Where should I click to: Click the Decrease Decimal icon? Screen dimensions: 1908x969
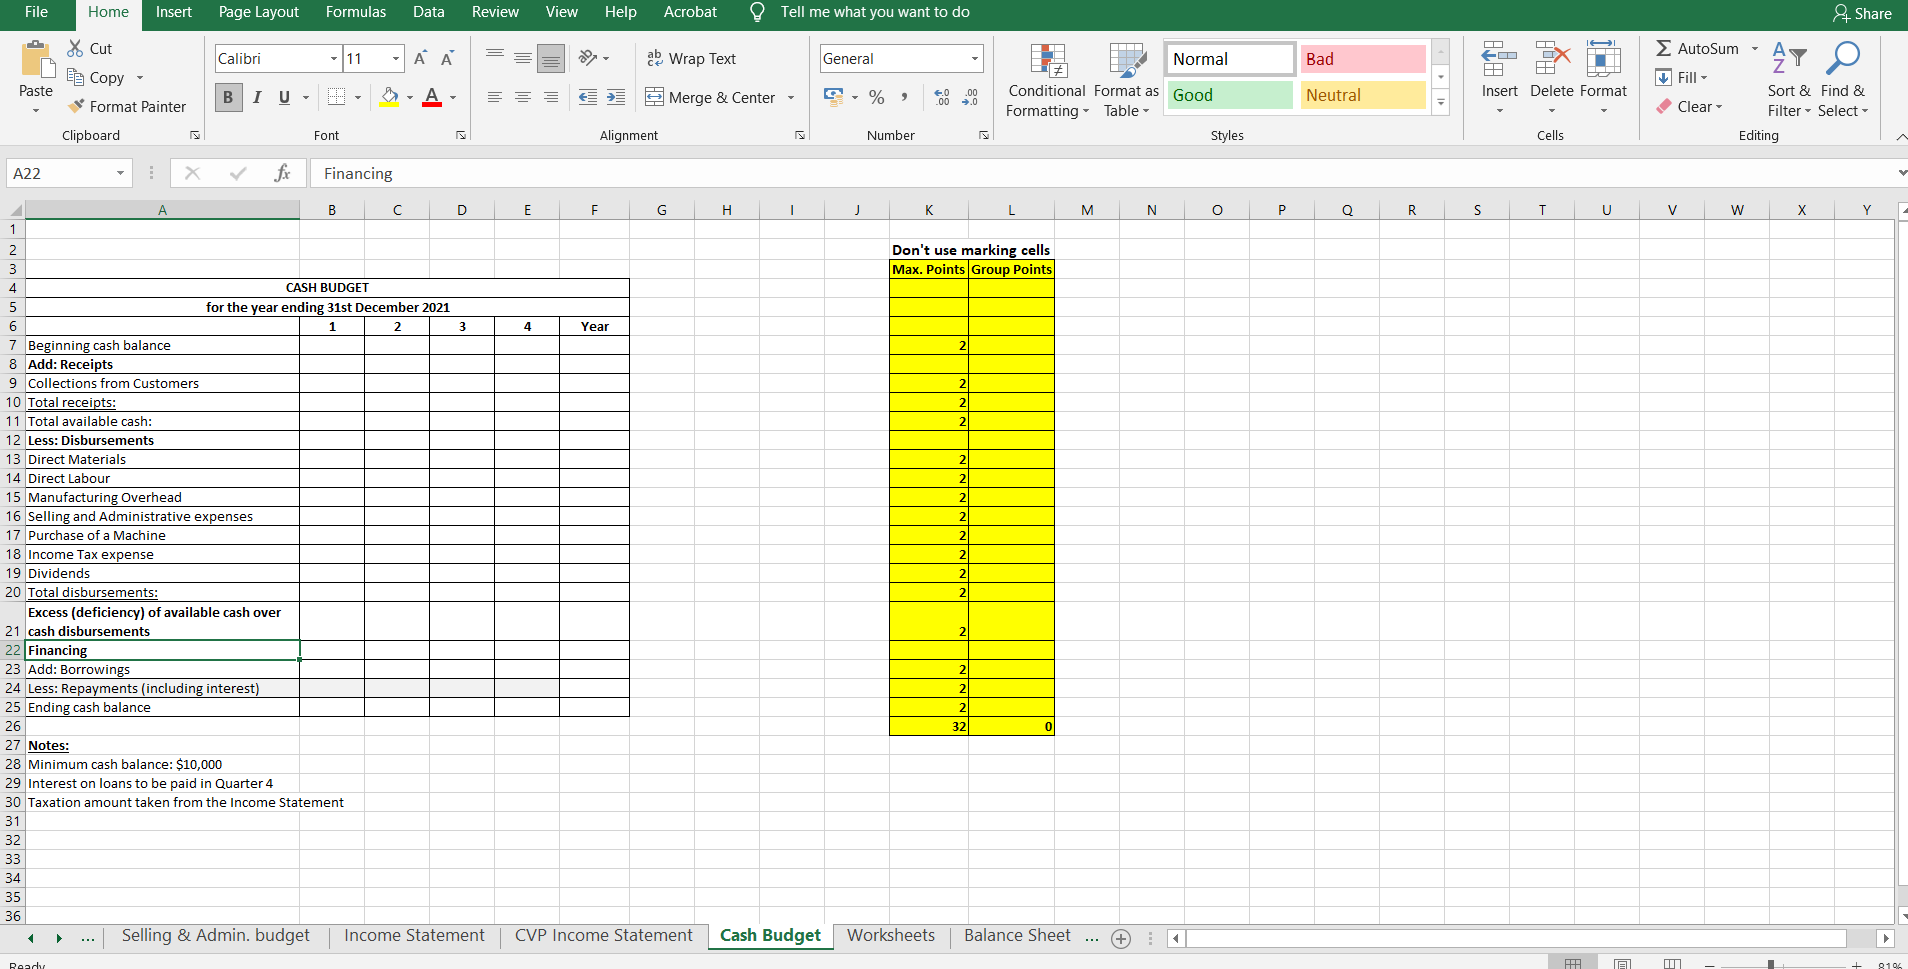[x=970, y=97]
